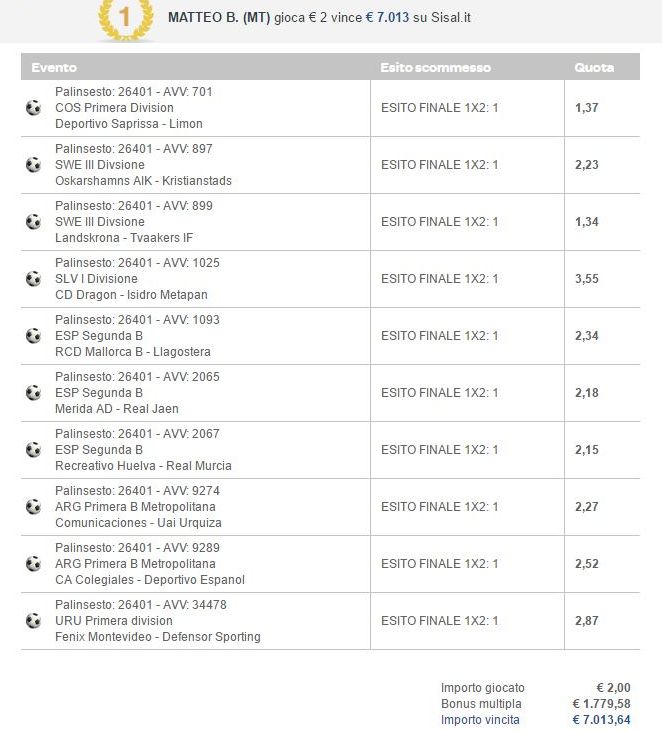The height and width of the screenshot is (733, 662).
Task: Click soccer ball icon for CA Colegiales match
Action: [x=33, y=564]
